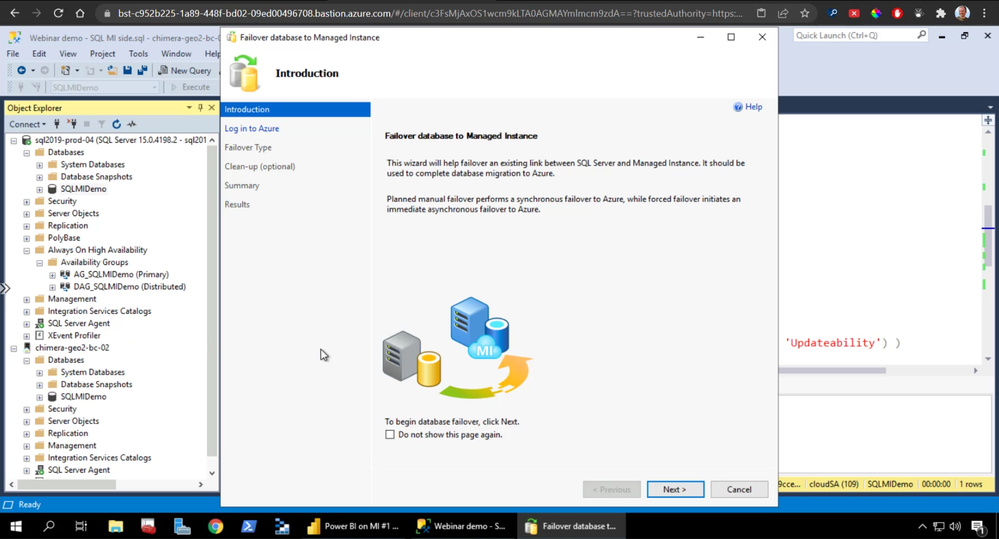Open the Connect dropdown in Object Explorer
The image size is (999, 539).
pyautogui.click(x=27, y=124)
